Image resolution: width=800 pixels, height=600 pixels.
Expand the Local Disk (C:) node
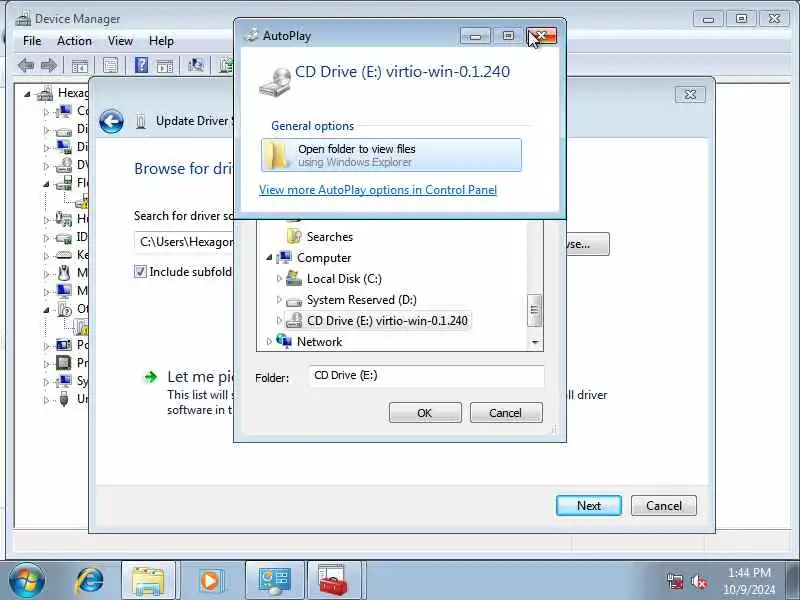(279, 279)
